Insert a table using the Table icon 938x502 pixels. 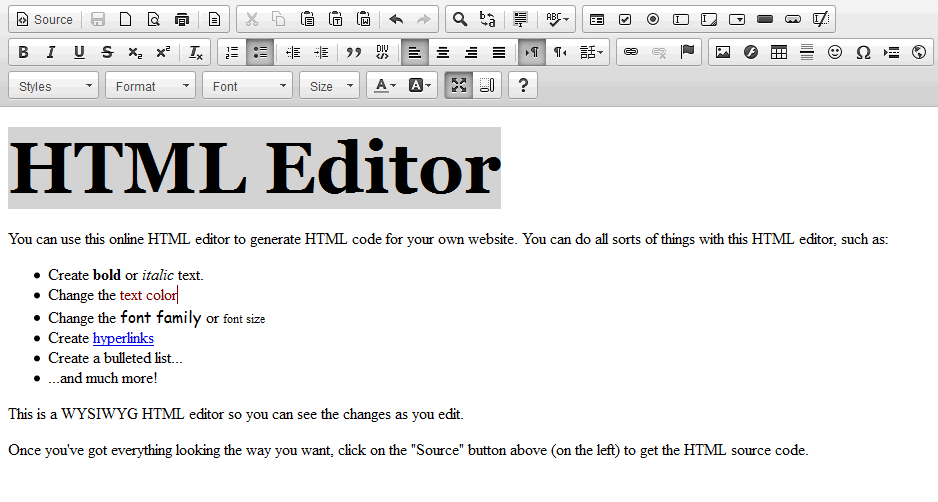click(778, 53)
